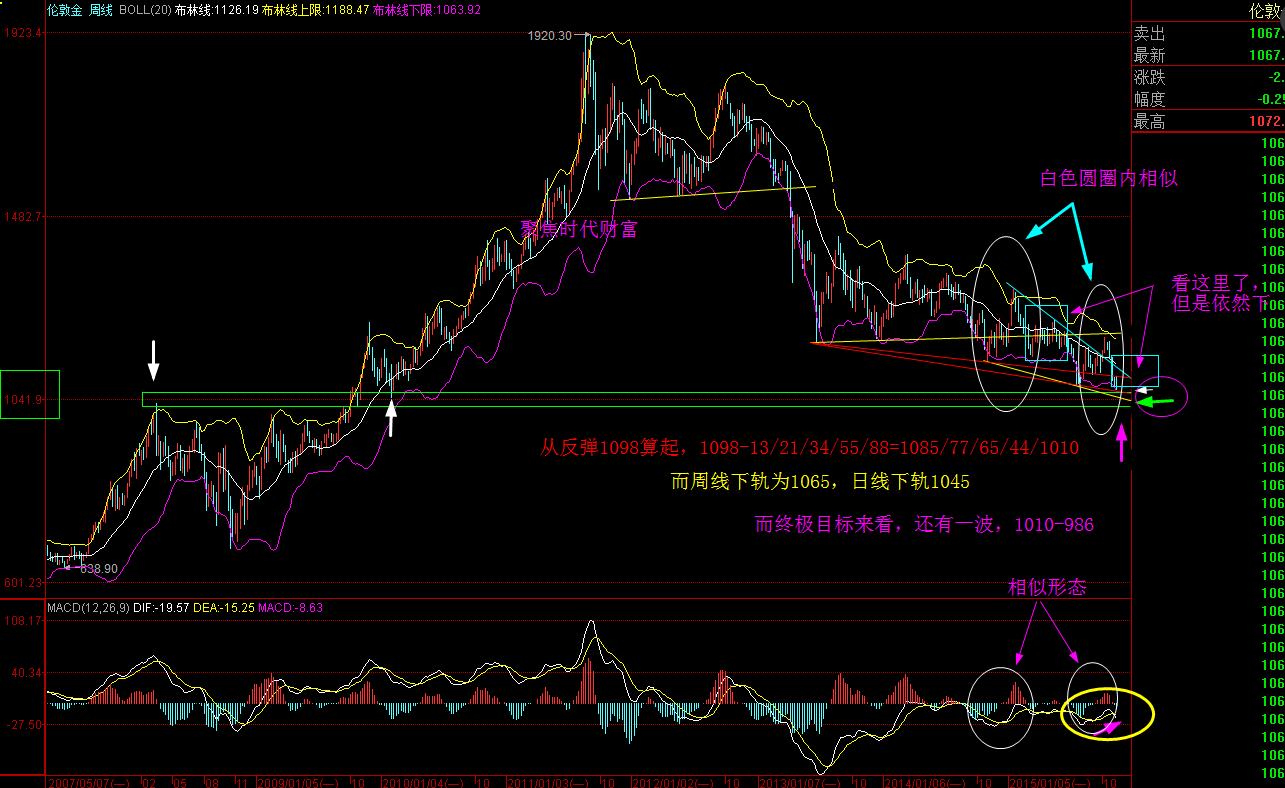
Task: Click the 1482.7 price axis label
Action: [24, 216]
